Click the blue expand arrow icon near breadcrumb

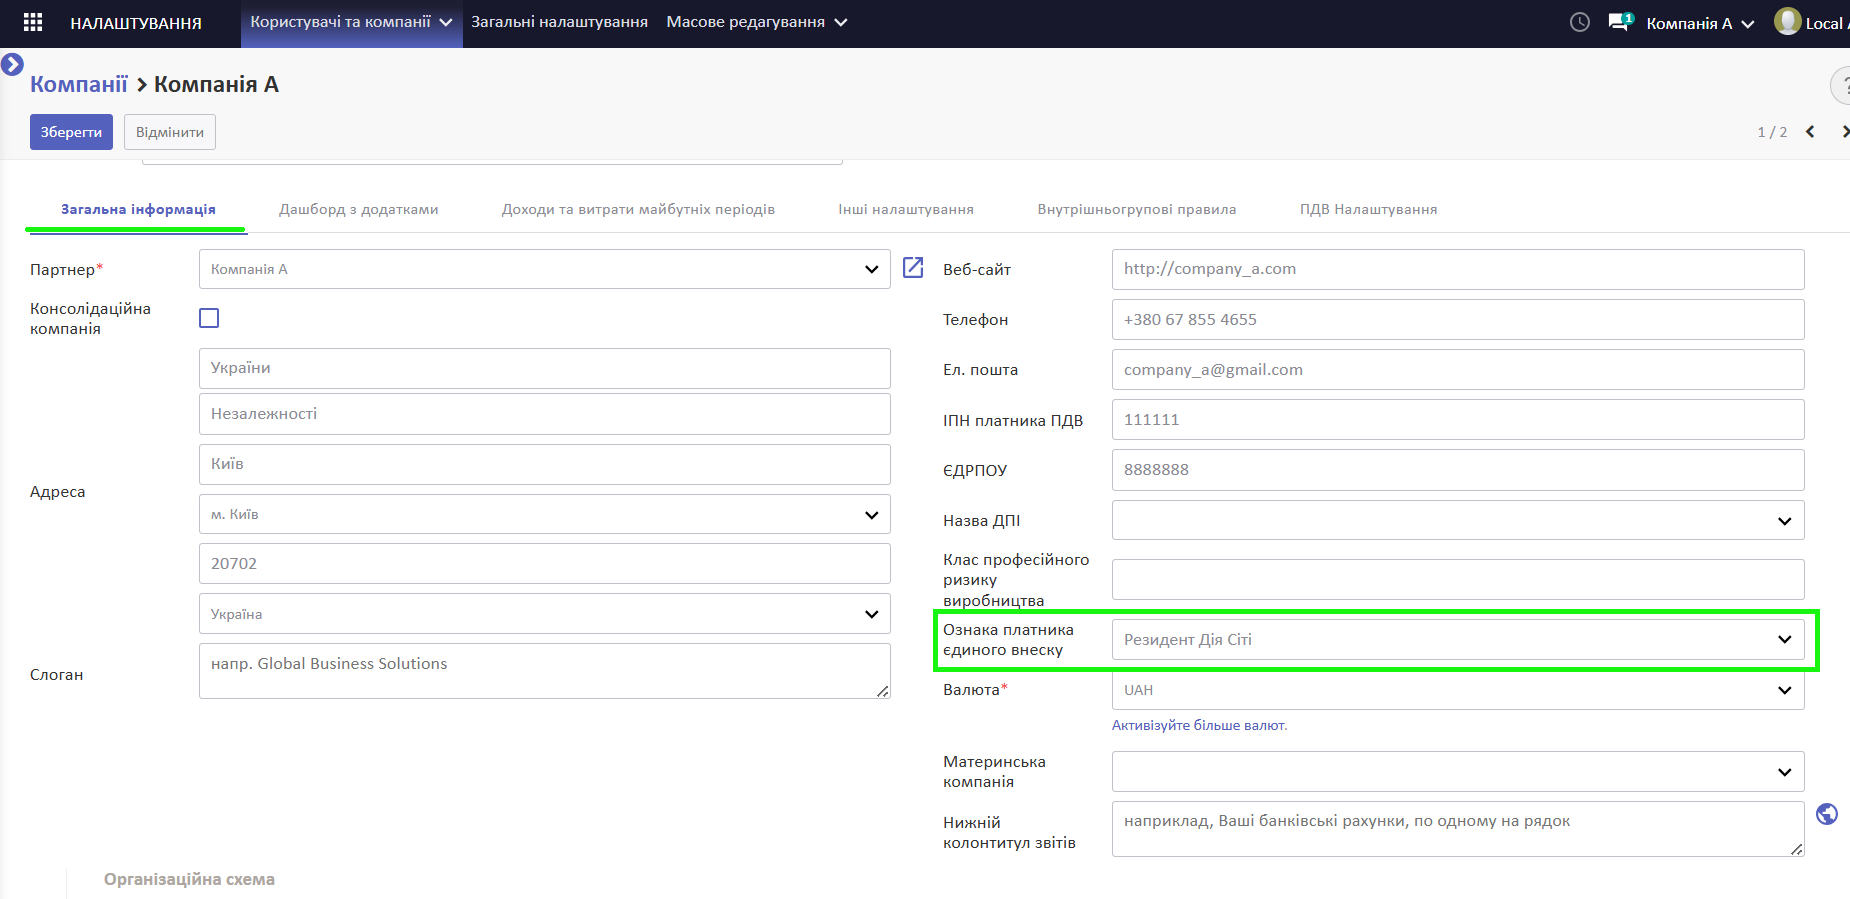tap(12, 65)
